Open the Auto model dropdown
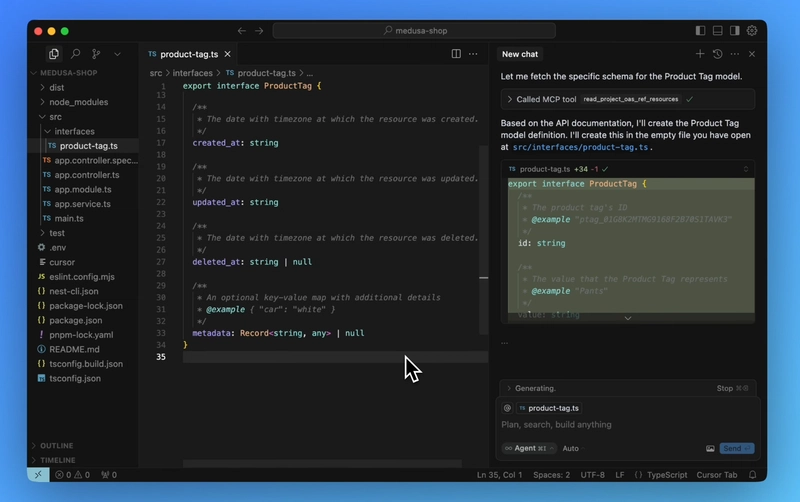This screenshot has width=800, height=502. [573, 448]
